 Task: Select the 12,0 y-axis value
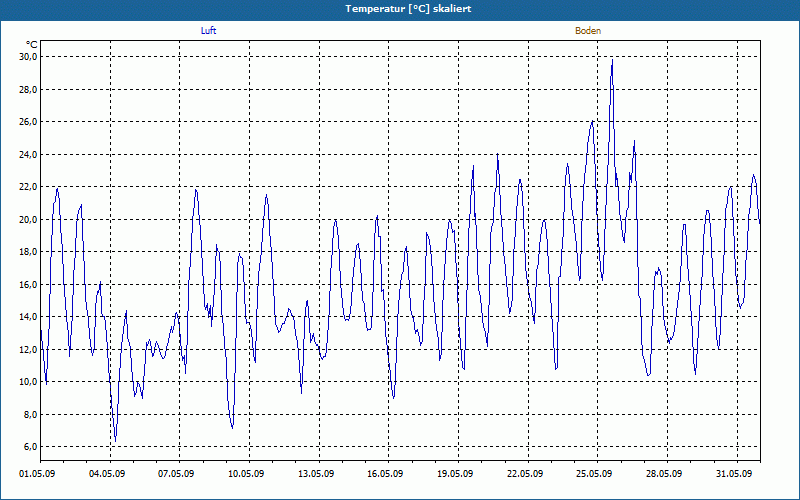(29, 349)
